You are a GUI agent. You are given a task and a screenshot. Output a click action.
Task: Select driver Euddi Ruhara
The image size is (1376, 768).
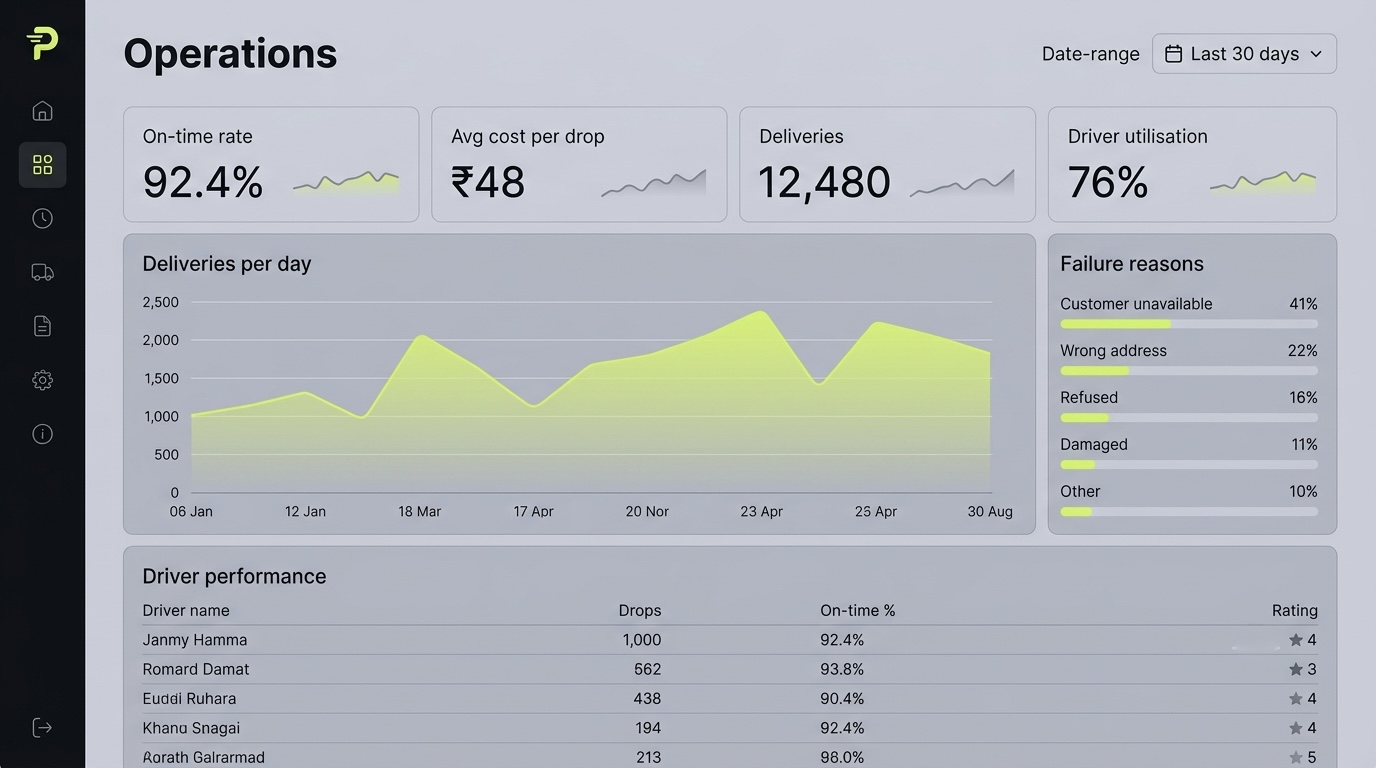point(189,699)
